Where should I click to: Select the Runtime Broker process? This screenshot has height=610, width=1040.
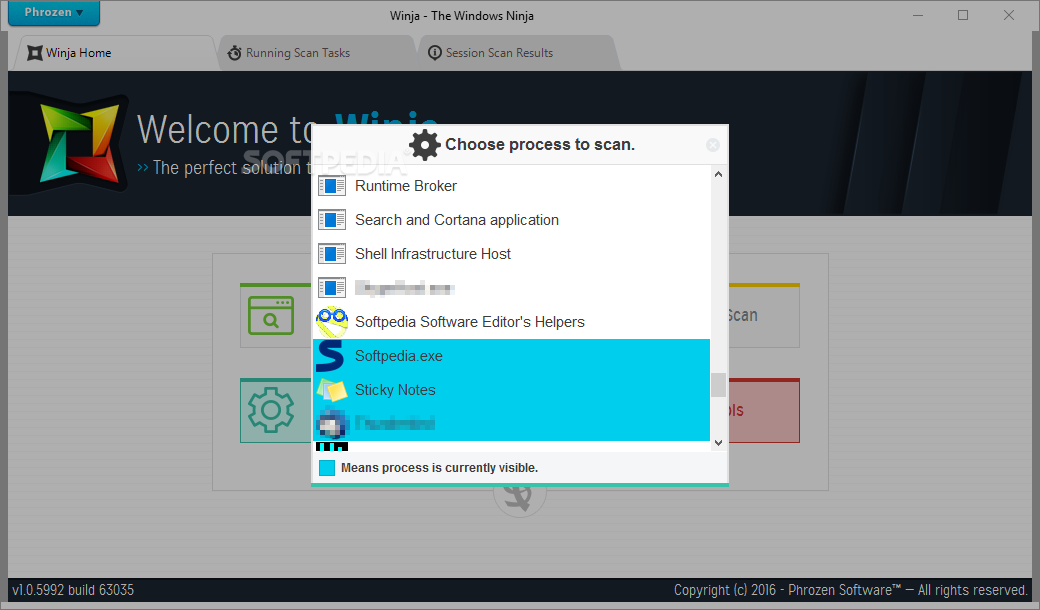click(x=511, y=186)
